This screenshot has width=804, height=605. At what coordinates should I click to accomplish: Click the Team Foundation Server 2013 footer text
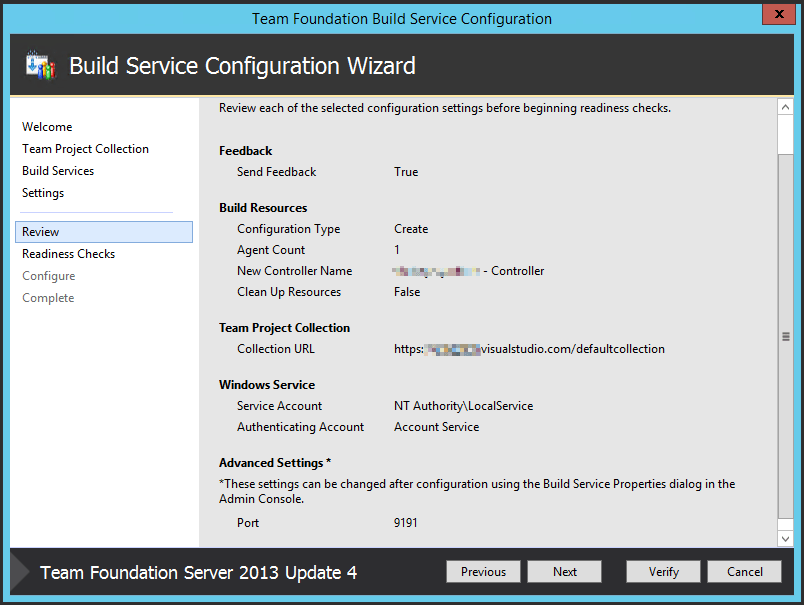tap(198, 572)
